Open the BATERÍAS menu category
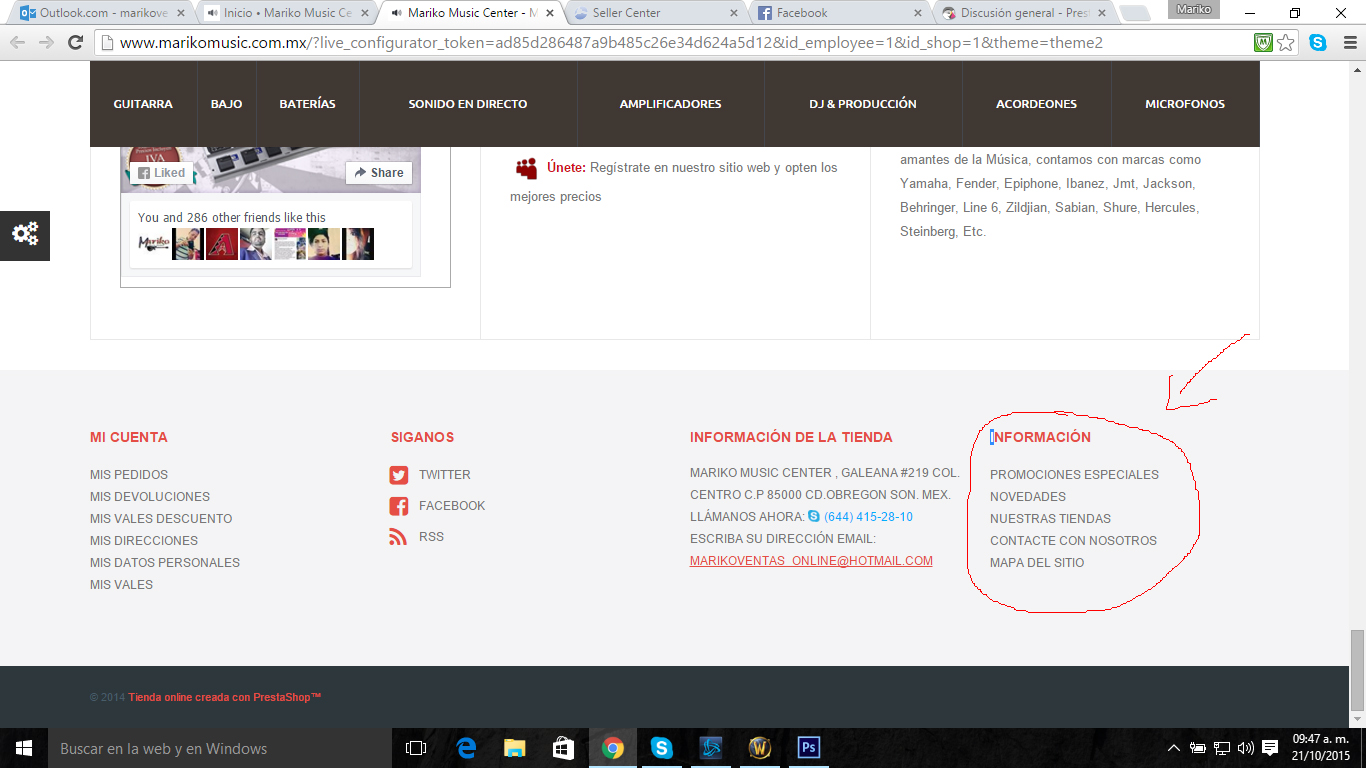This screenshot has height=768, width=1366. pos(308,104)
